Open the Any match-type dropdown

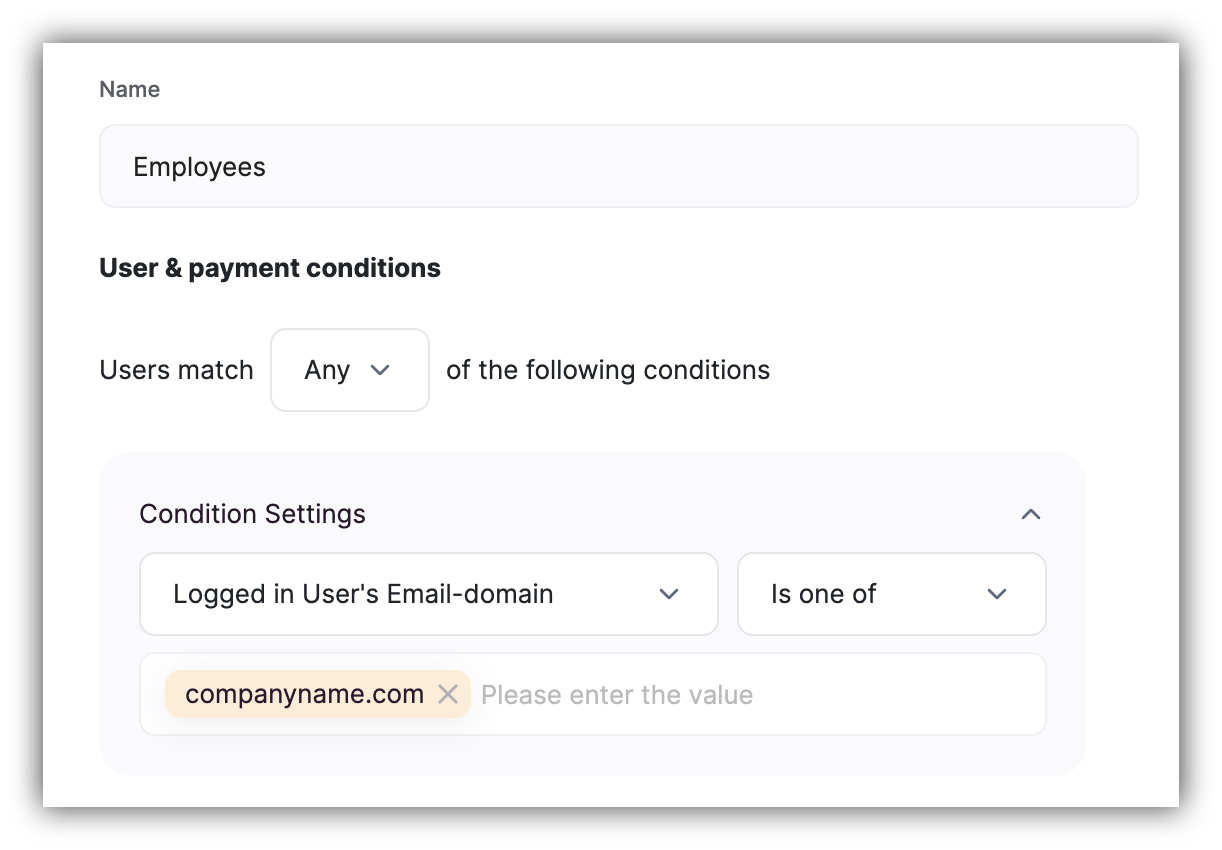[x=350, y=370]
